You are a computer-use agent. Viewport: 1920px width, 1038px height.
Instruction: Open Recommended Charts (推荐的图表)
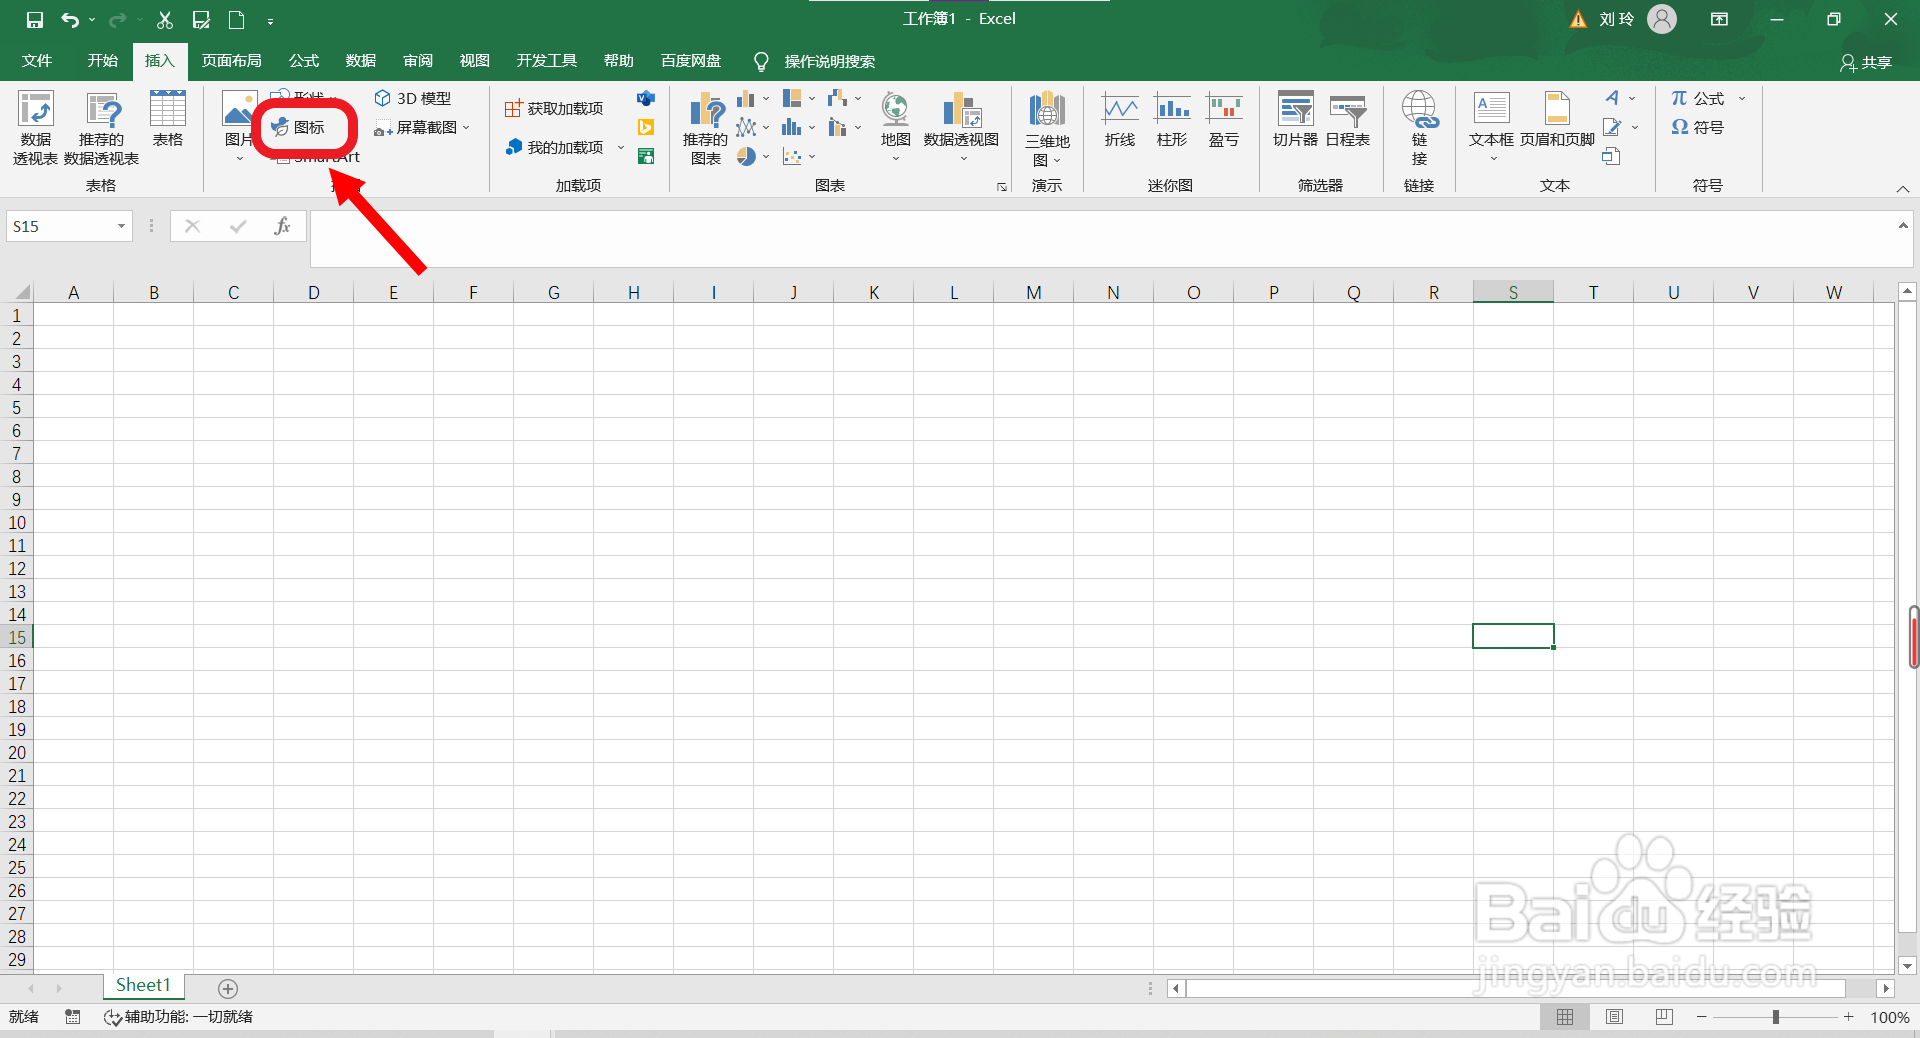coord(706,128)
